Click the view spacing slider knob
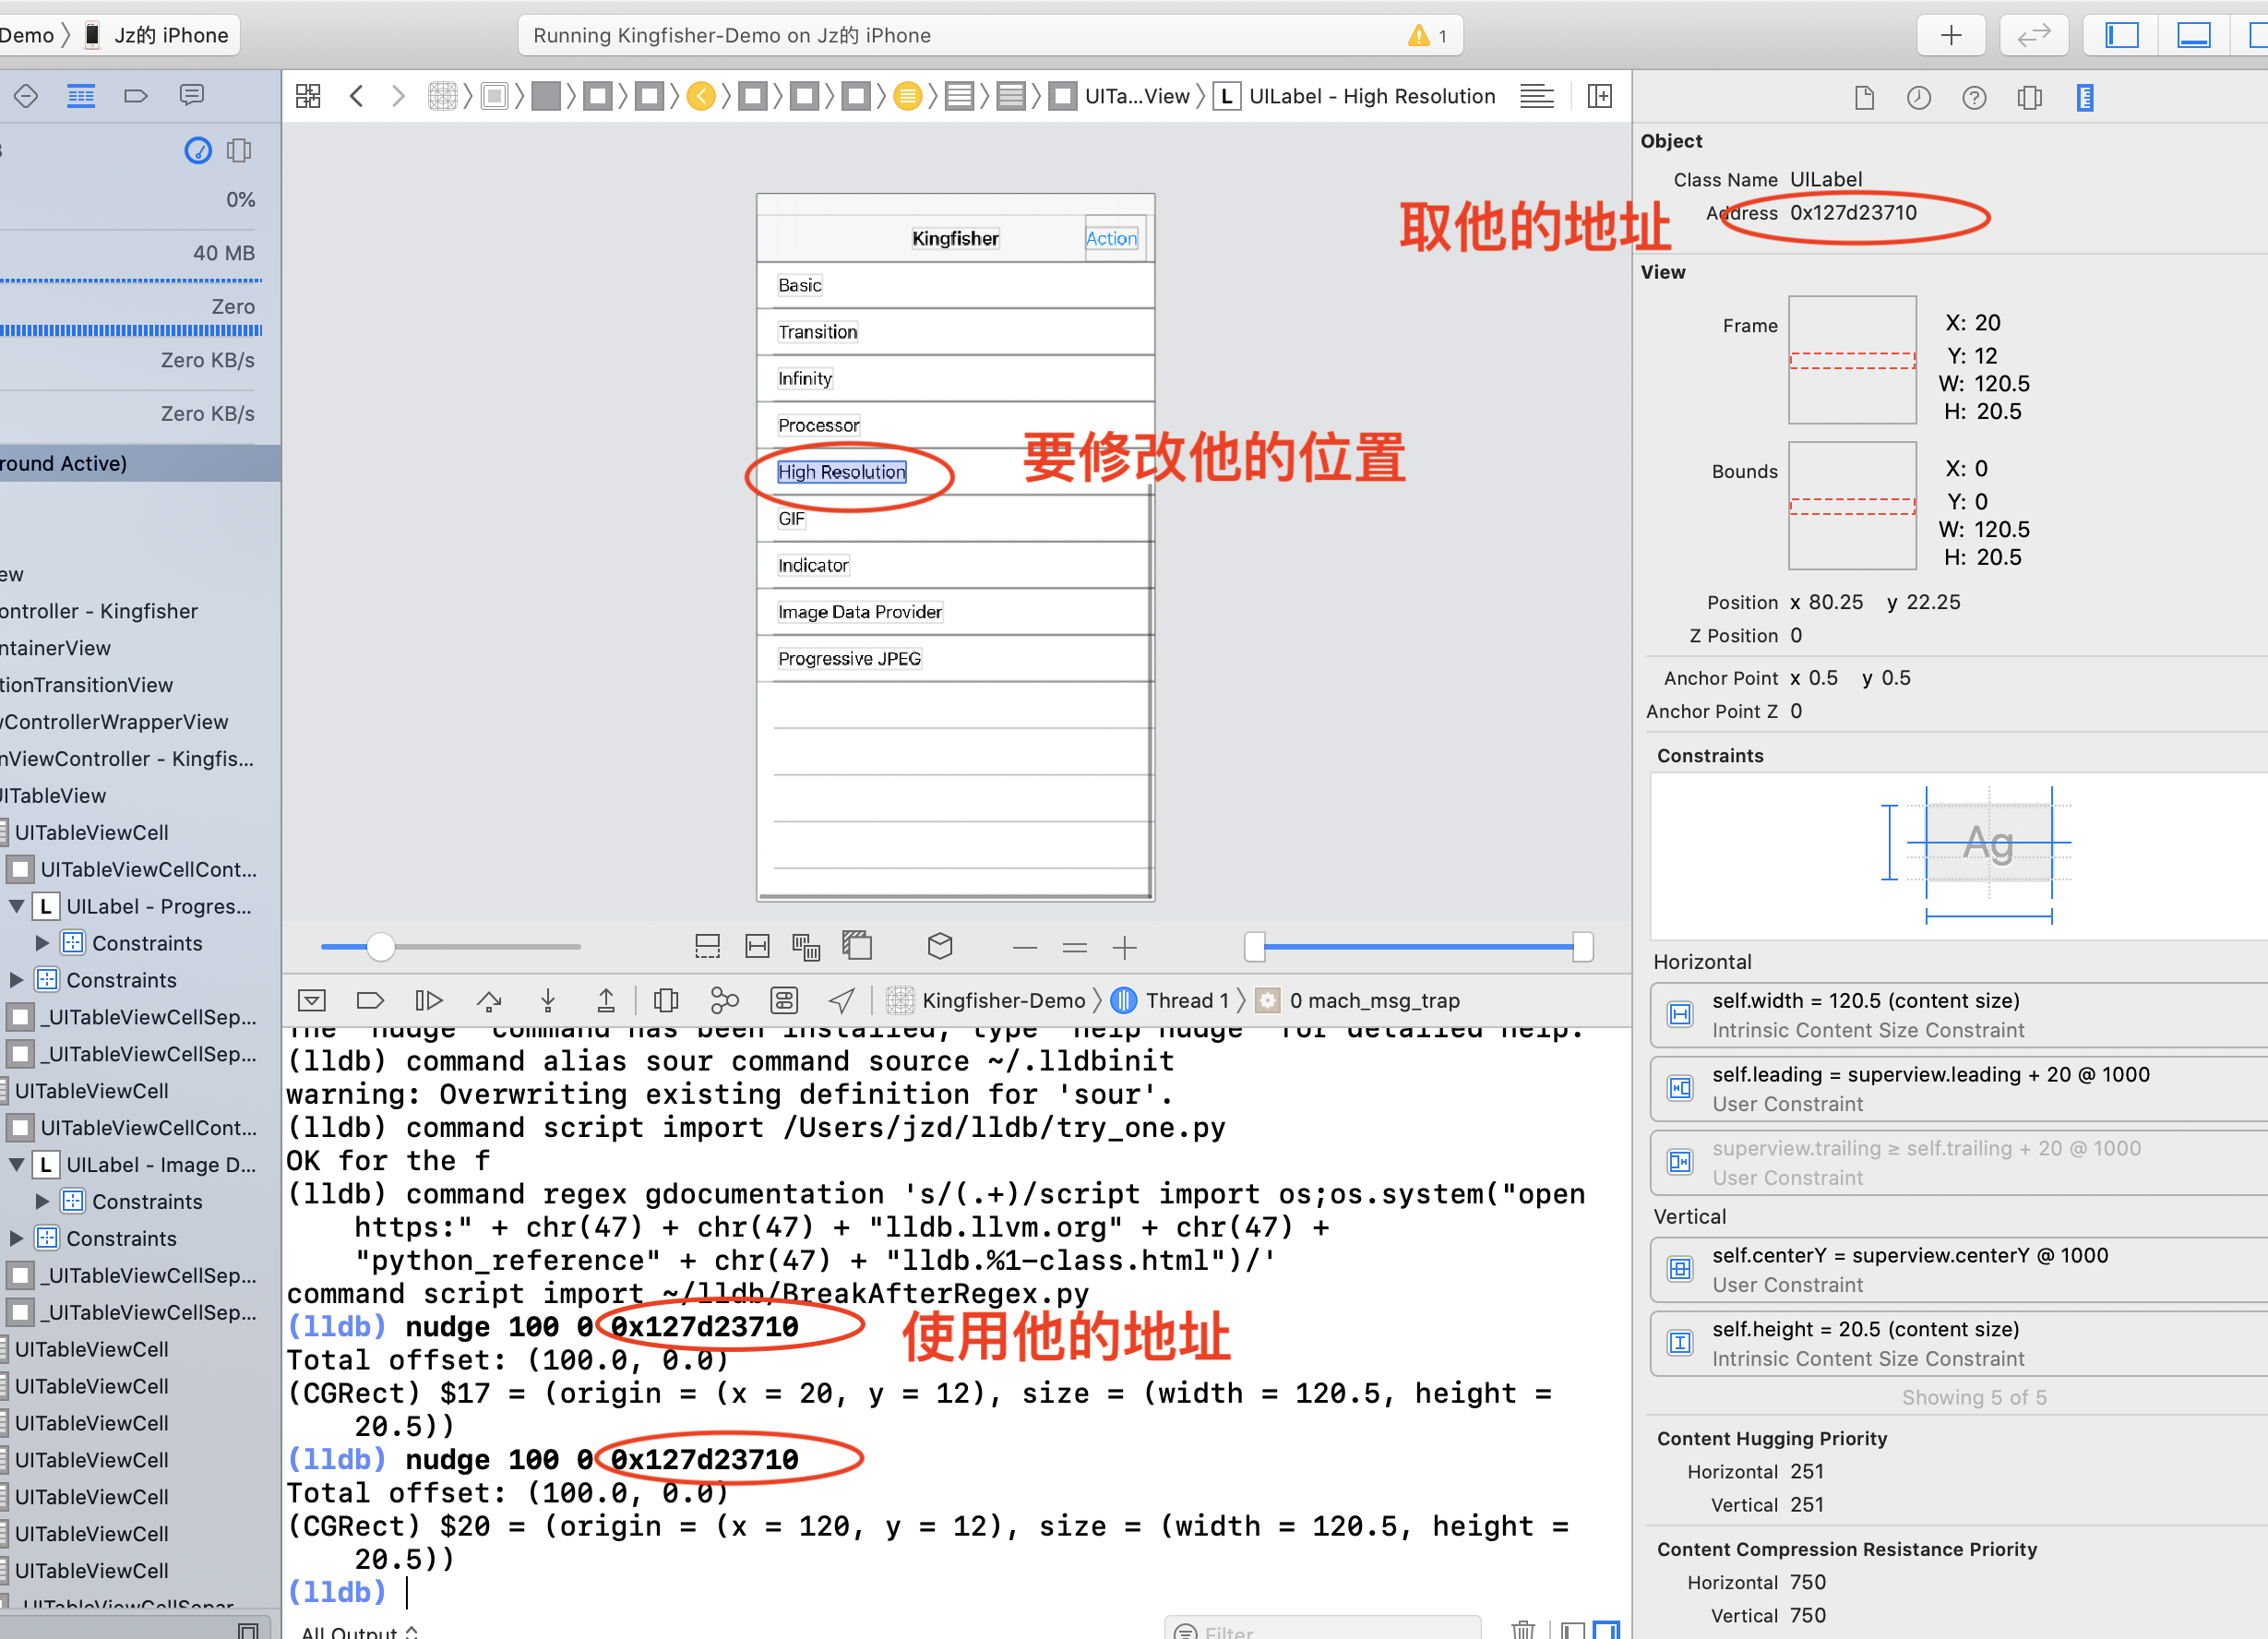Viewport: 2268px width, 1639px height. tap(380, 946)
